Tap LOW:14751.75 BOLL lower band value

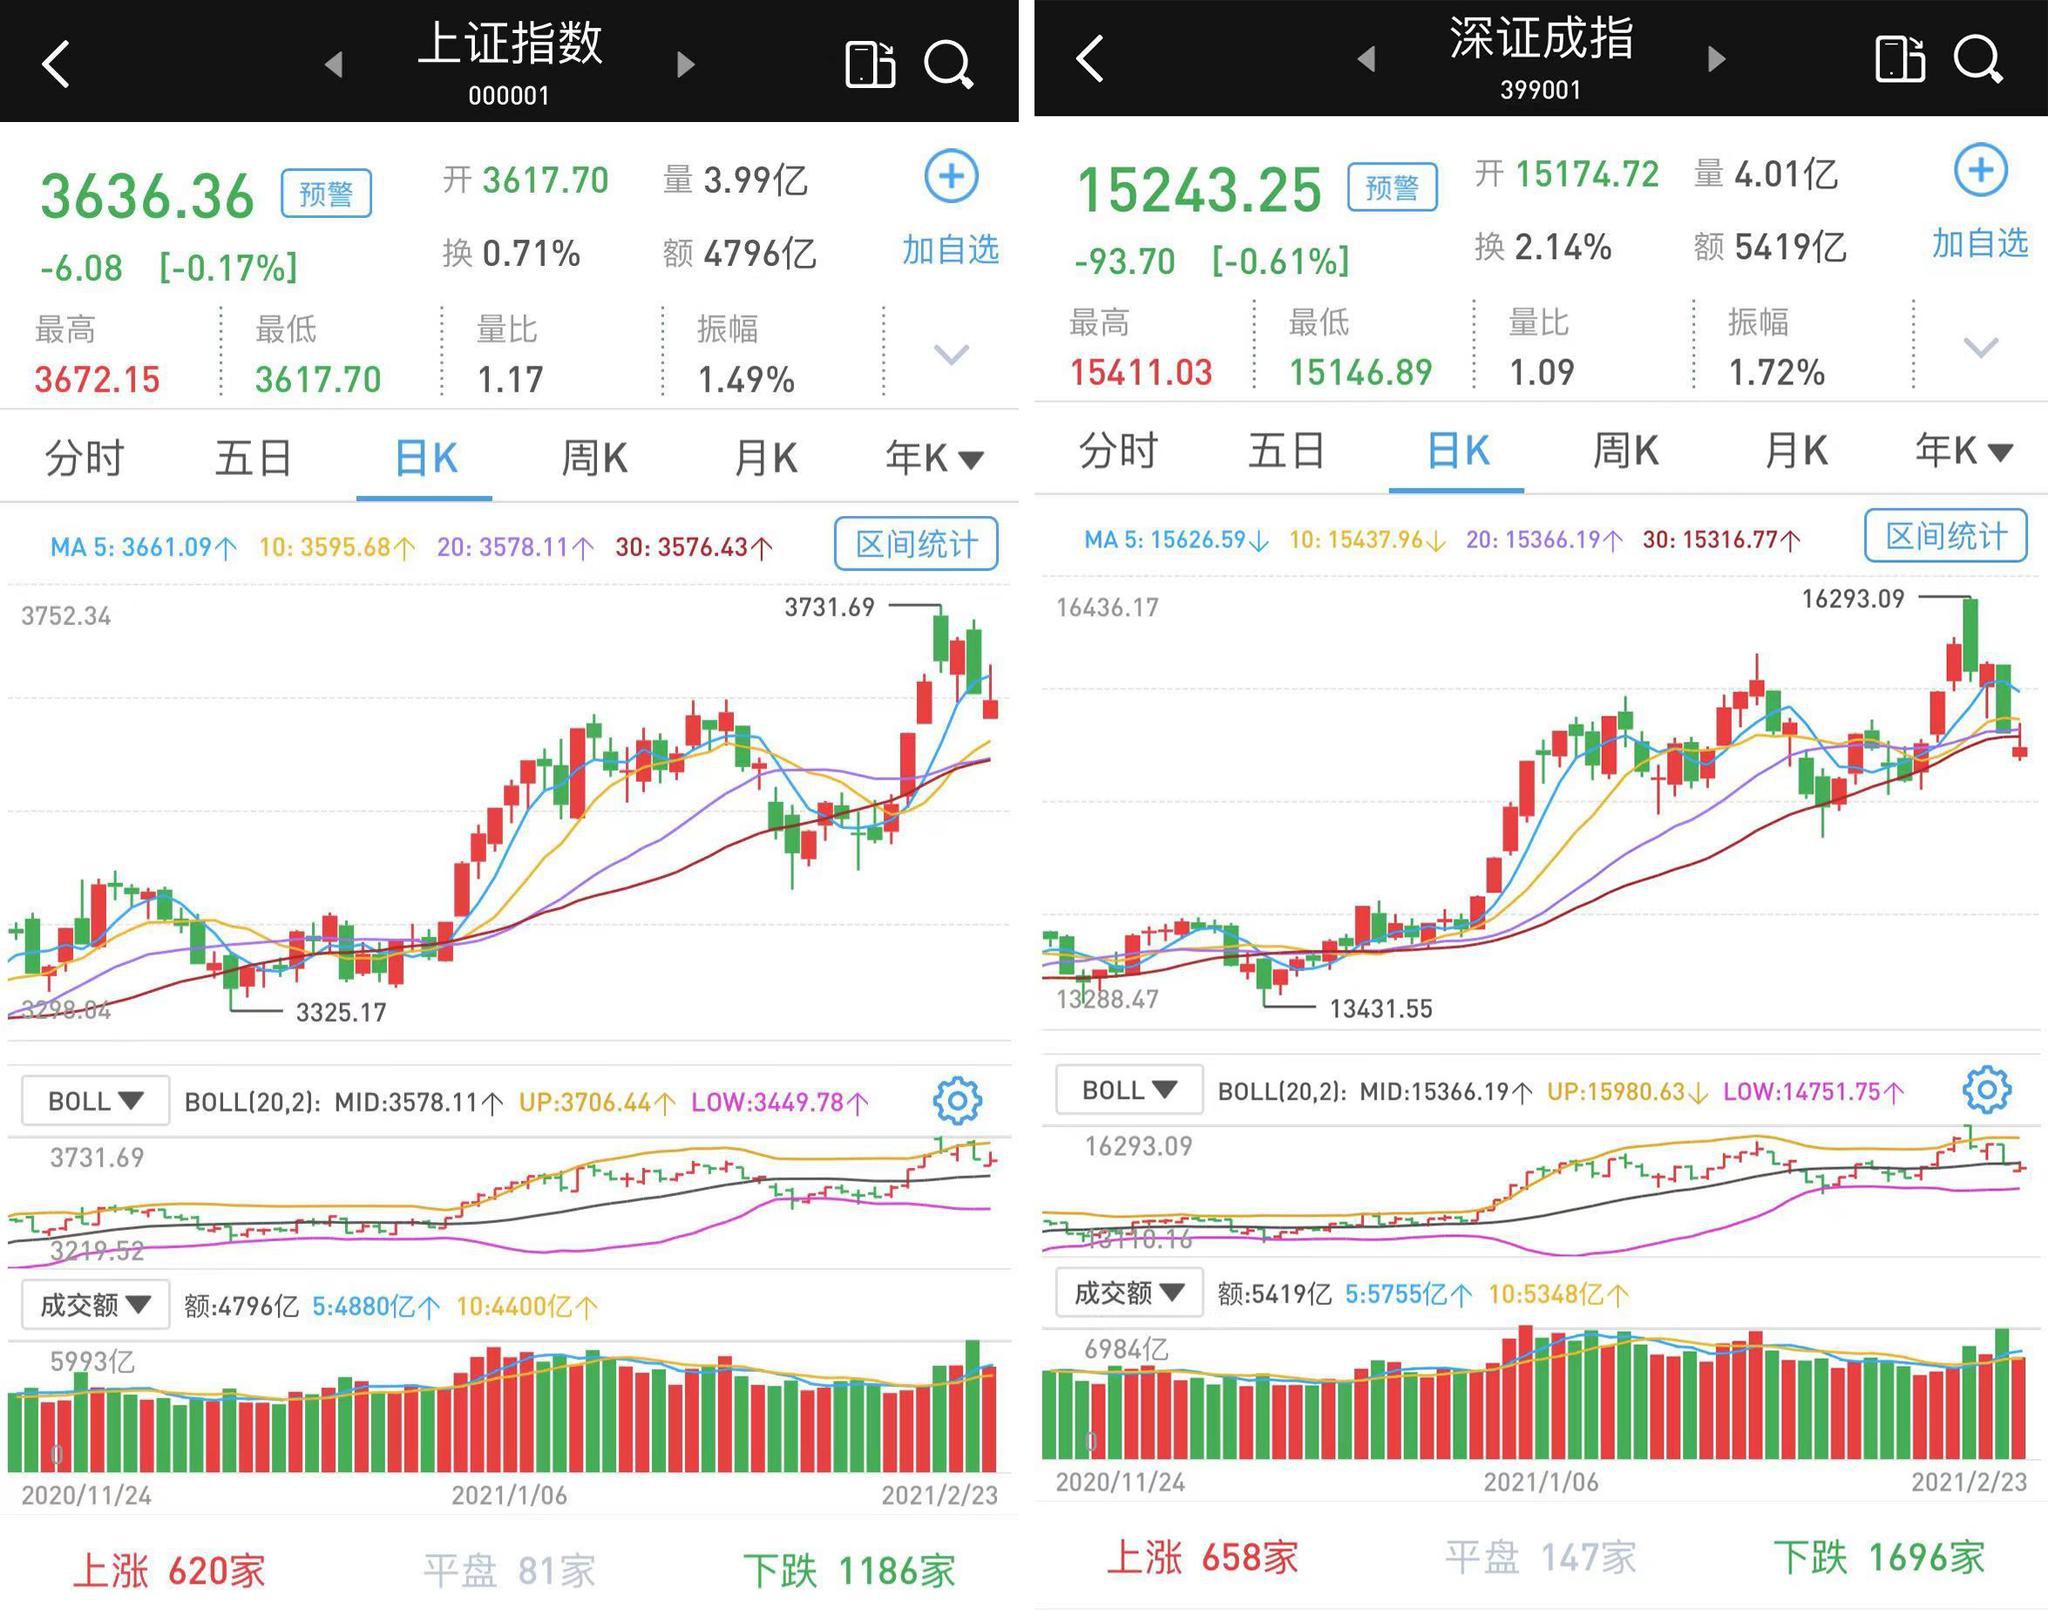pyautogui.click(x=1813, y=1091)
